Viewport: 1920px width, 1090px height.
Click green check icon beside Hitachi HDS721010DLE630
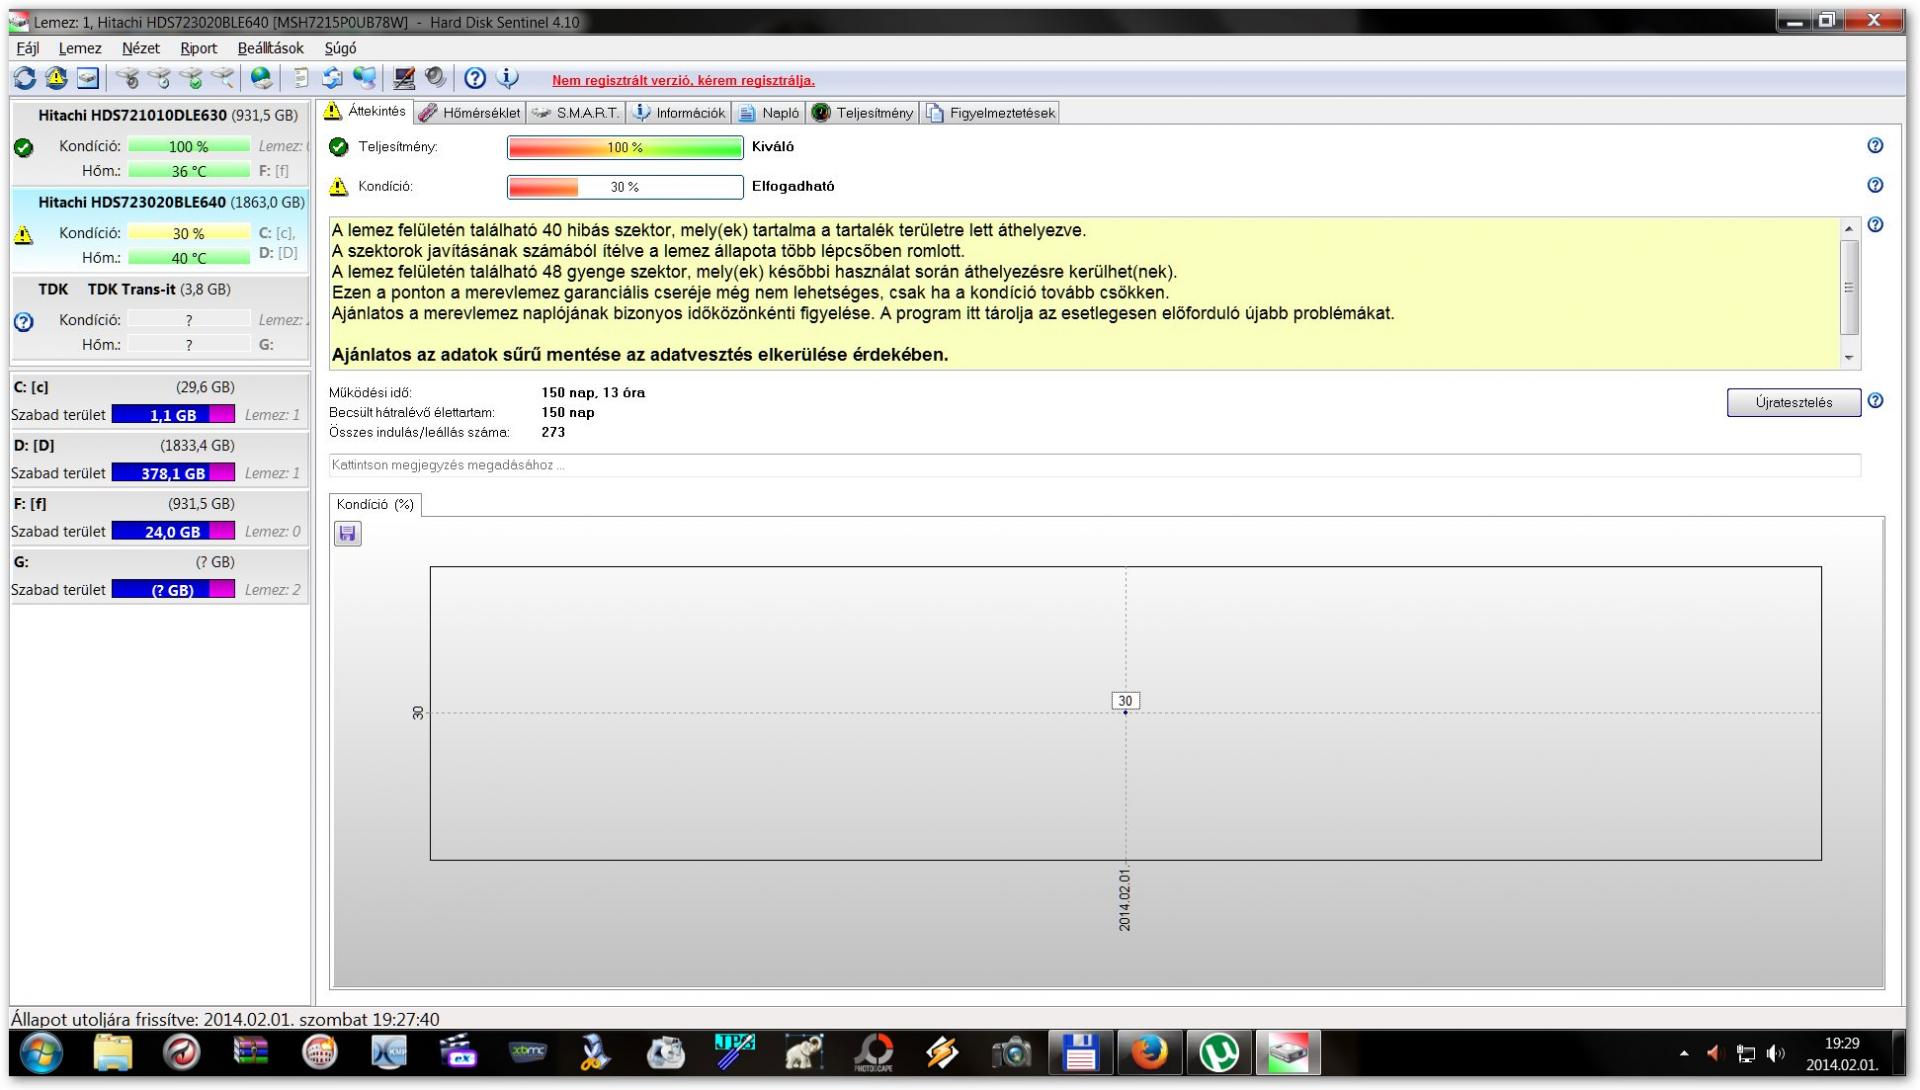[x=24, y=148]
